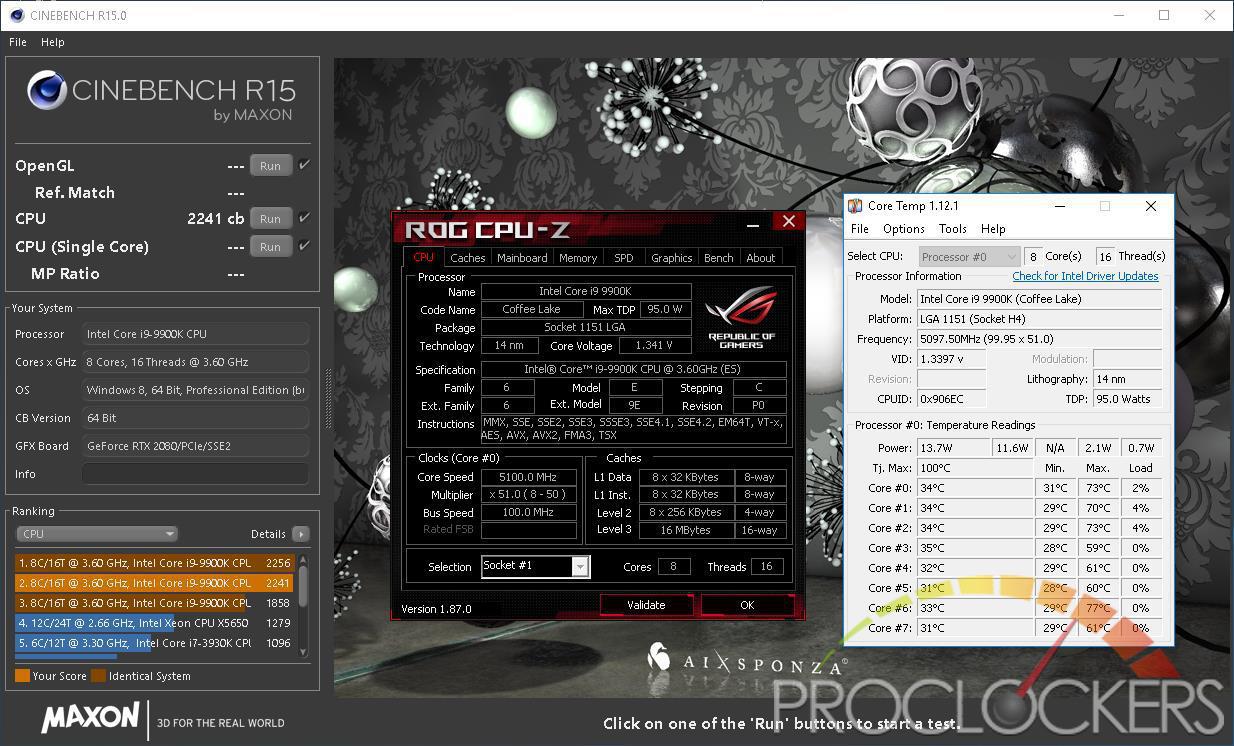Run the CPU benchmark
Viewport: 1234px width, 746px height.
pyautogui.click(x=270, y=218)
